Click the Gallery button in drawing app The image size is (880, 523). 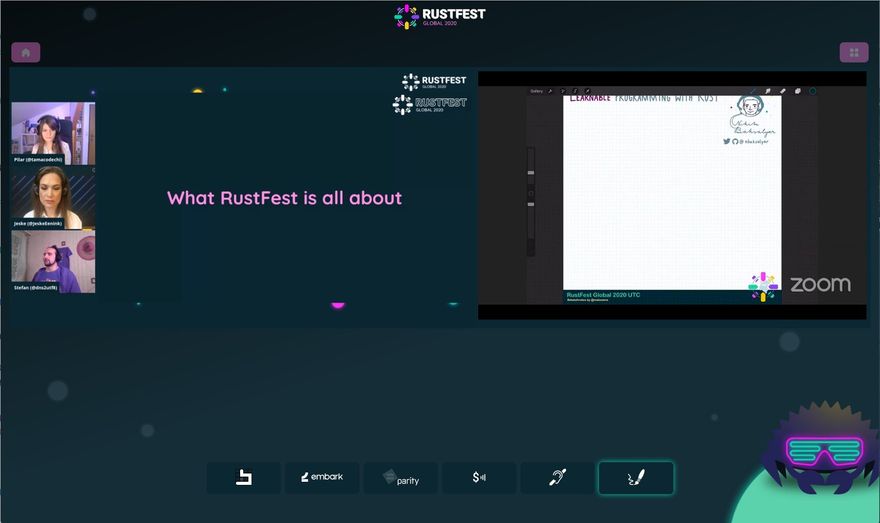pyautogui.click(x=536, y=91)
